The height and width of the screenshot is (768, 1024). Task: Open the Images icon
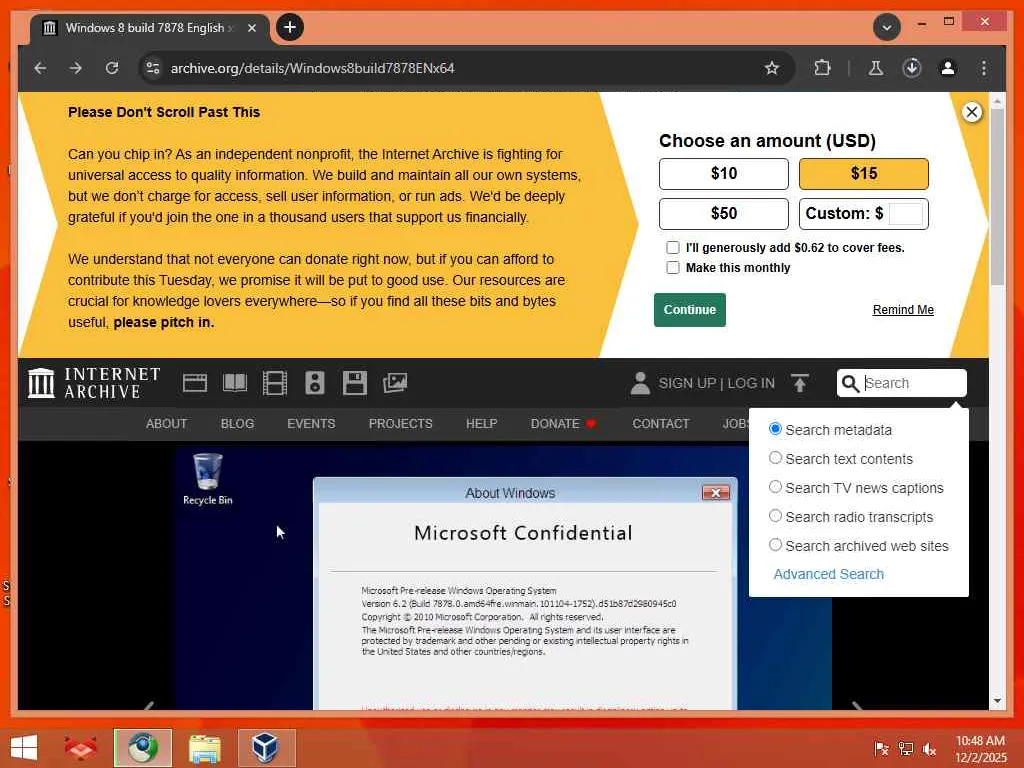click(x=395, y=383)
